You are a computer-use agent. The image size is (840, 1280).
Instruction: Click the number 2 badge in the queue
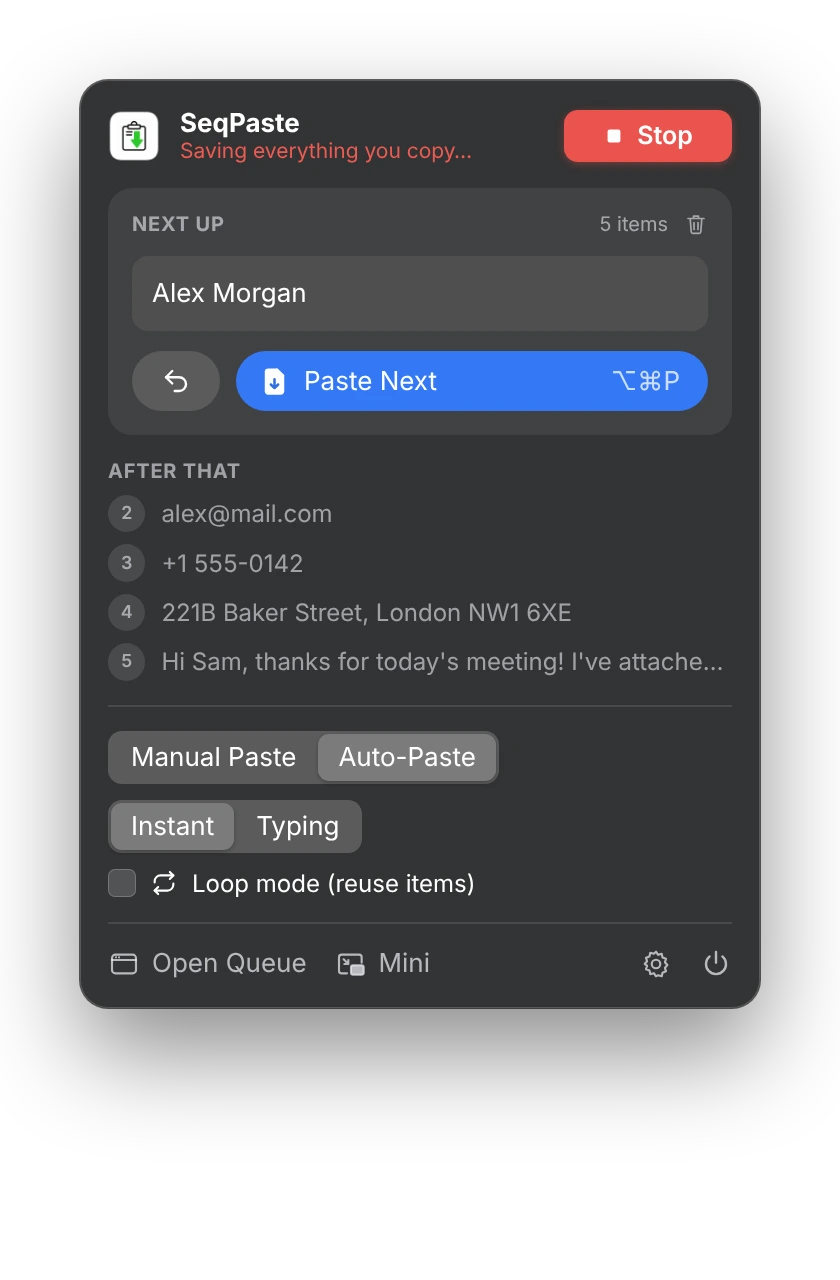126,514
